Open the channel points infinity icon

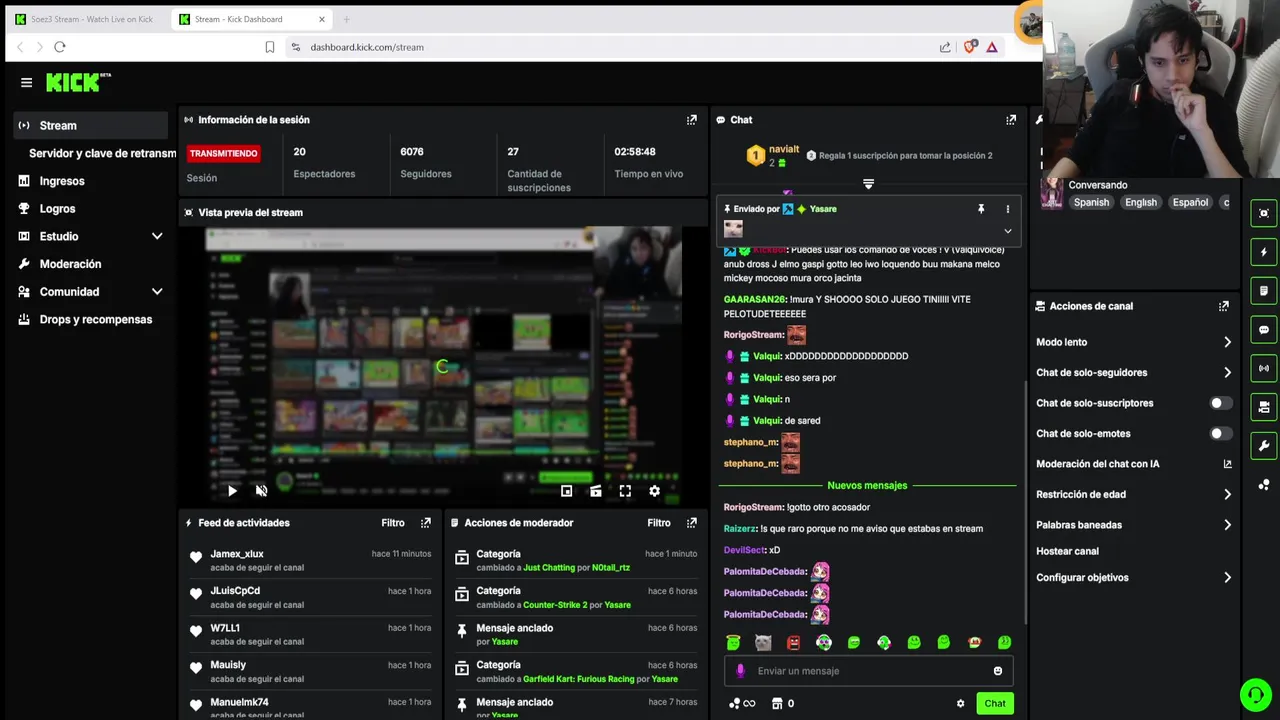coord(742,704)
